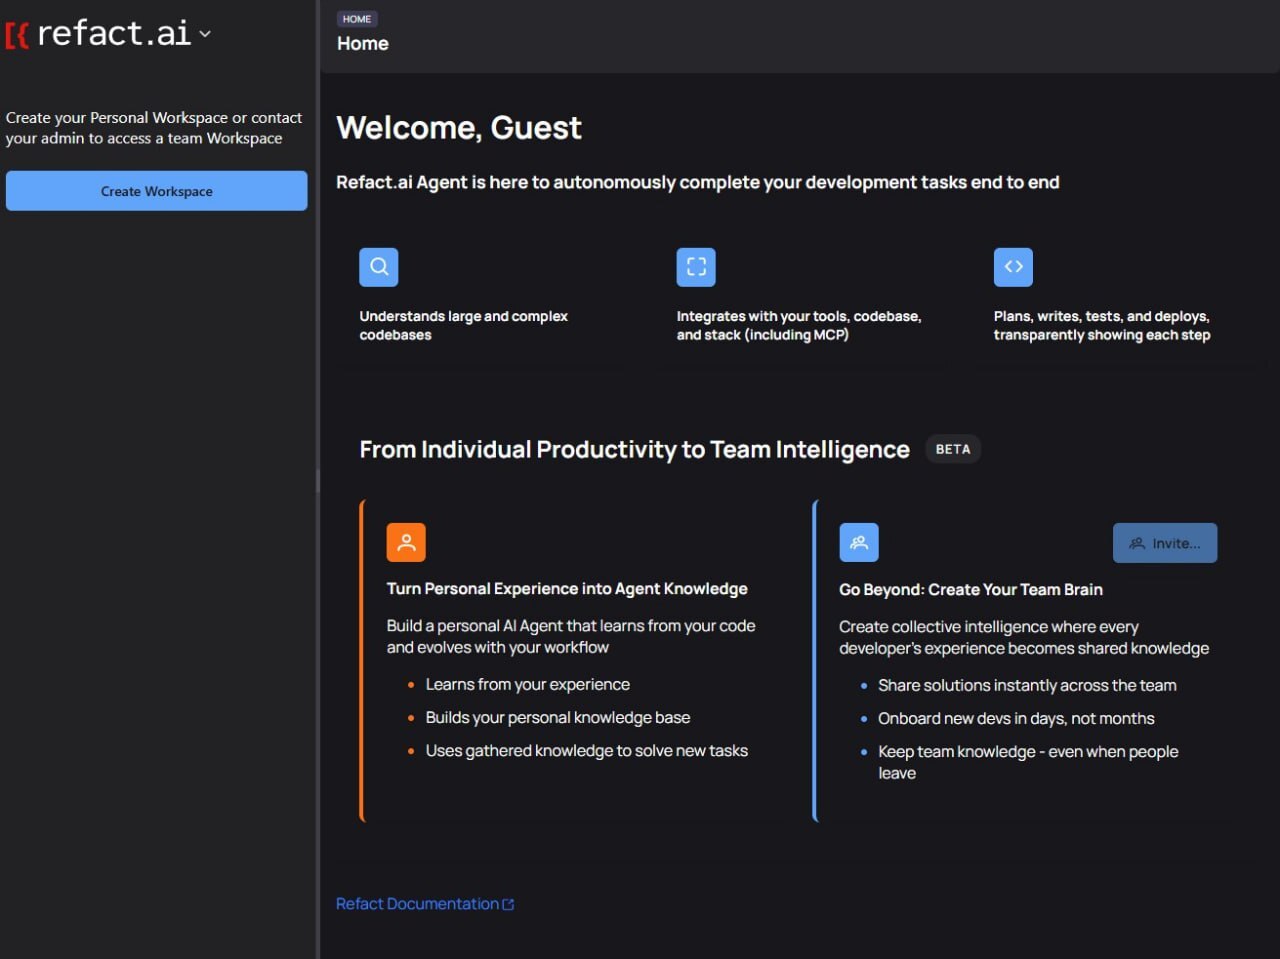Click the Invite... button
1280x959 pixels.
[x=1165, y=543]
